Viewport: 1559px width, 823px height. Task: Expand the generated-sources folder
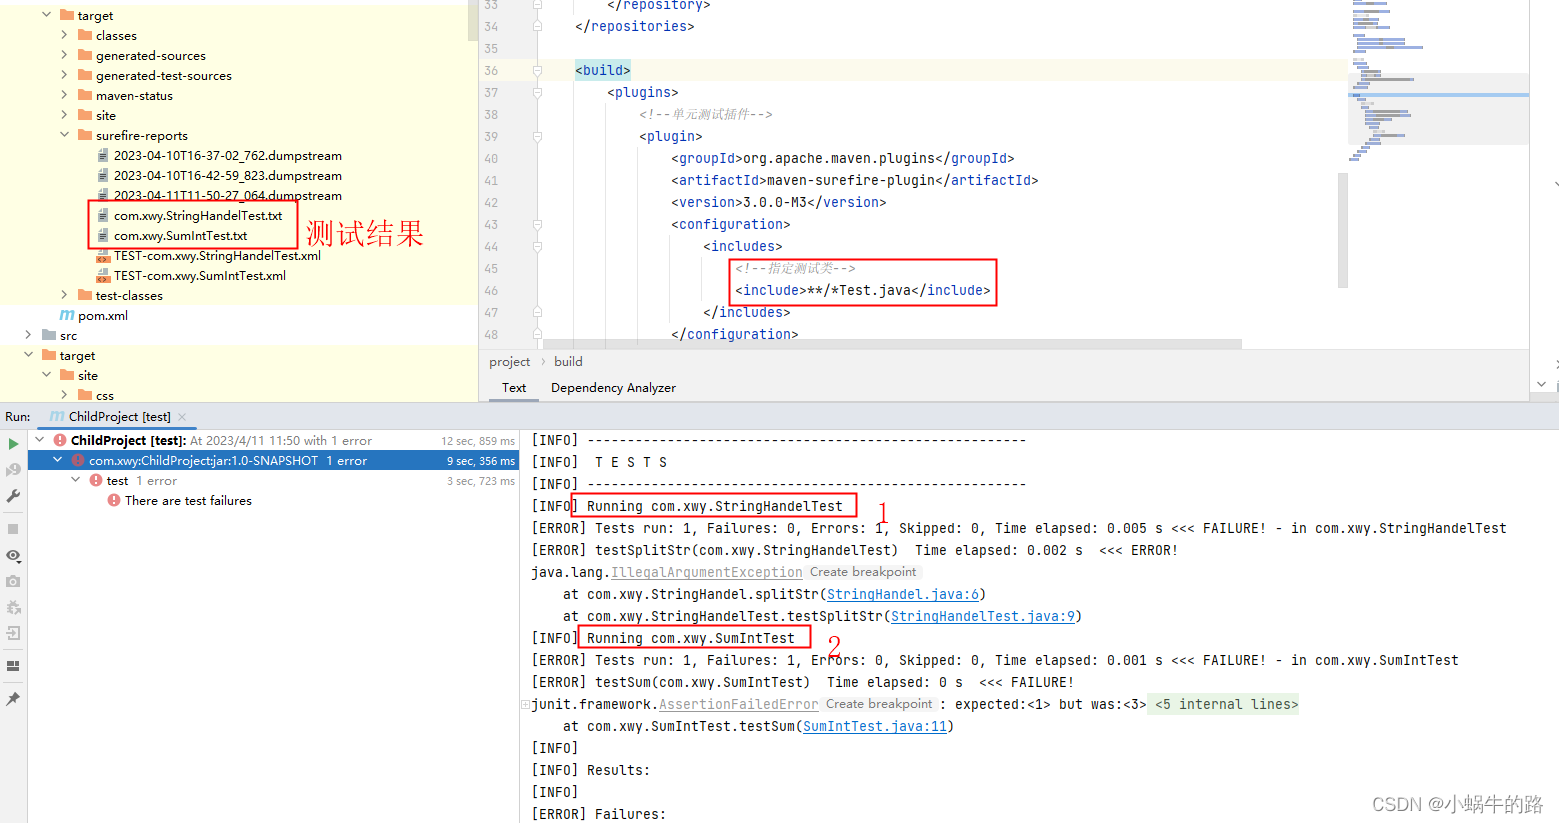(x=64, y=55)
